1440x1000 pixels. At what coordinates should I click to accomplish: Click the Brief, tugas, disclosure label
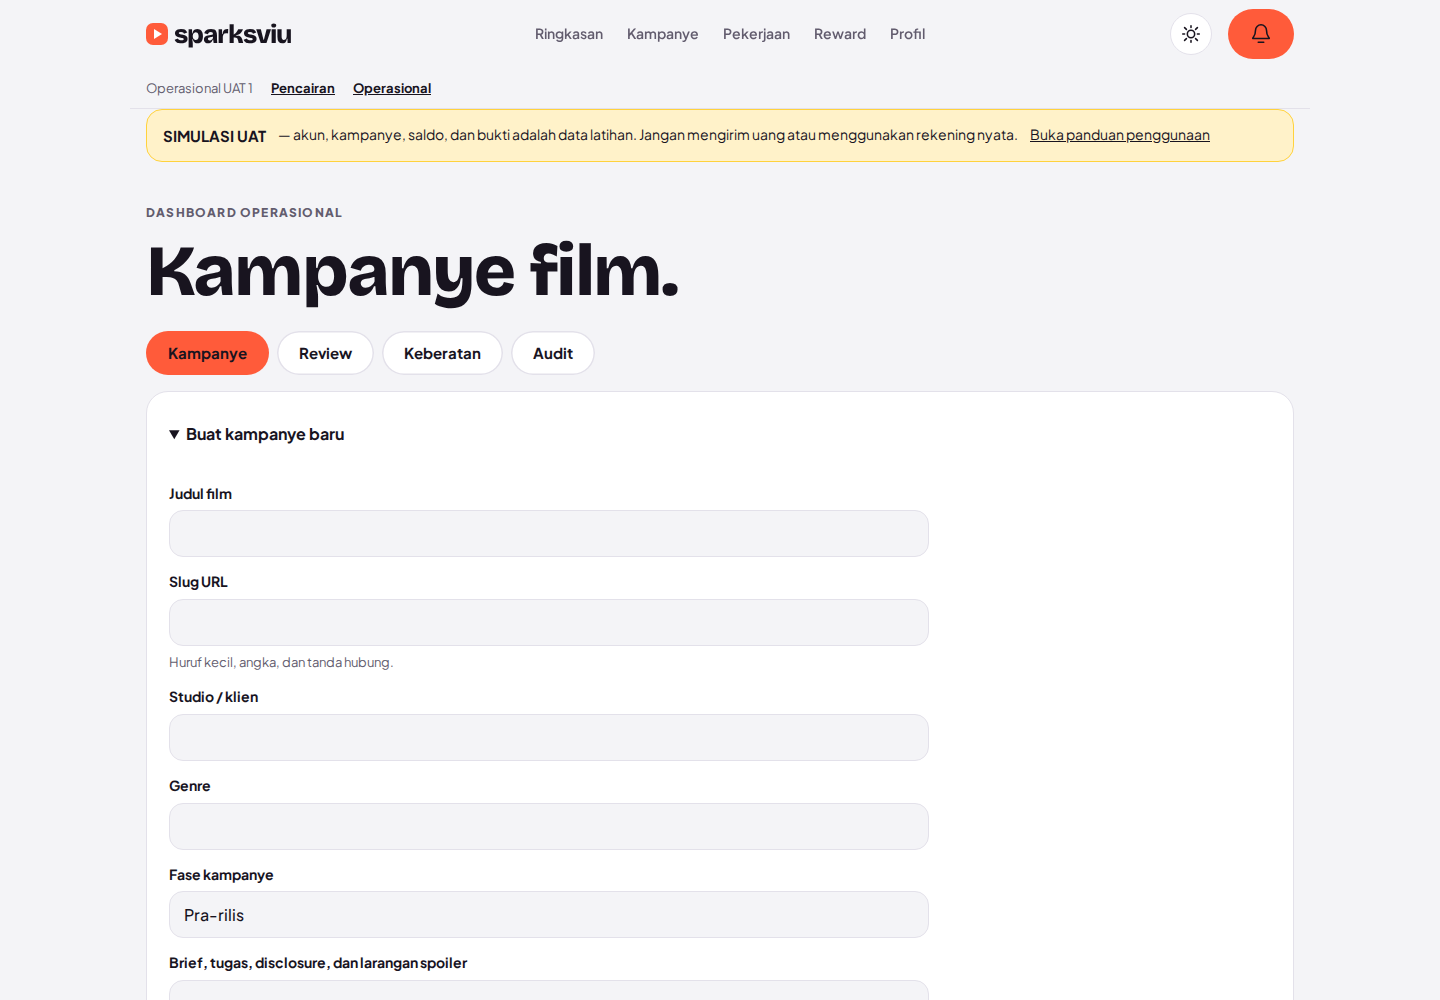tap(318, 963)
